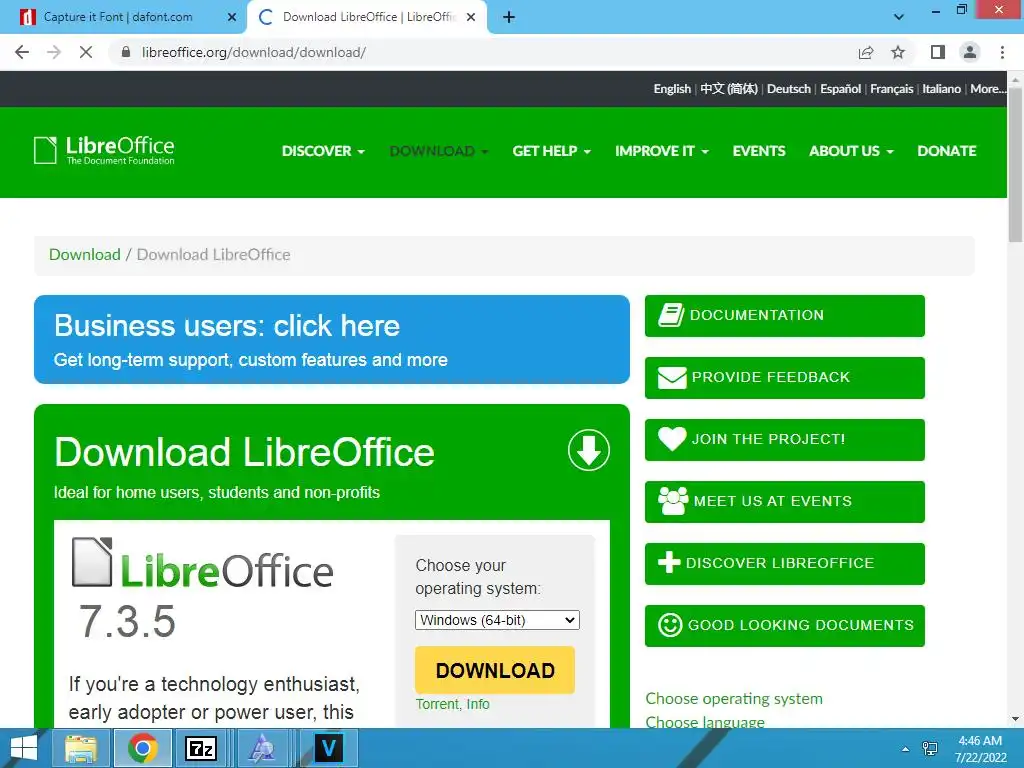
Task: Click the page vertical scrollbar thumb
Action: (x=1016, y=163)
